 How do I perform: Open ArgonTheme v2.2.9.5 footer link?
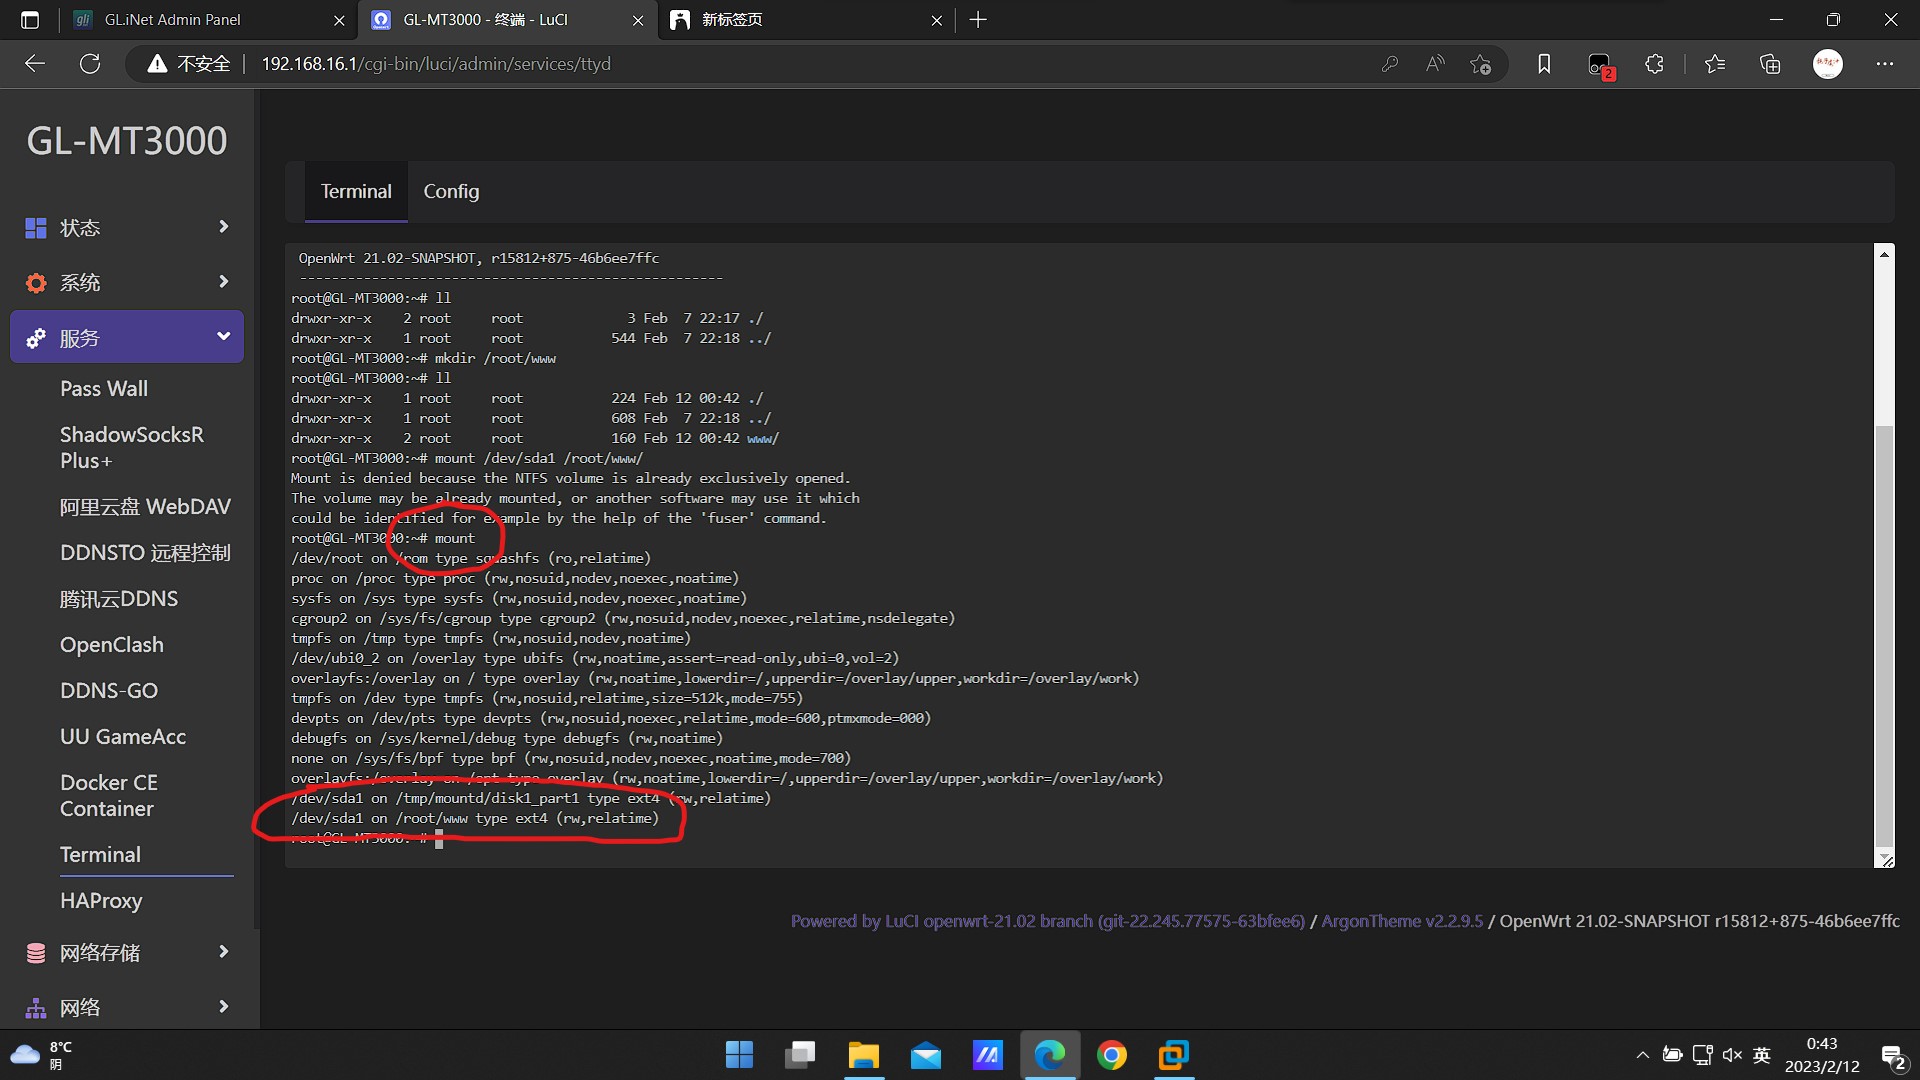pos(1402,921)
